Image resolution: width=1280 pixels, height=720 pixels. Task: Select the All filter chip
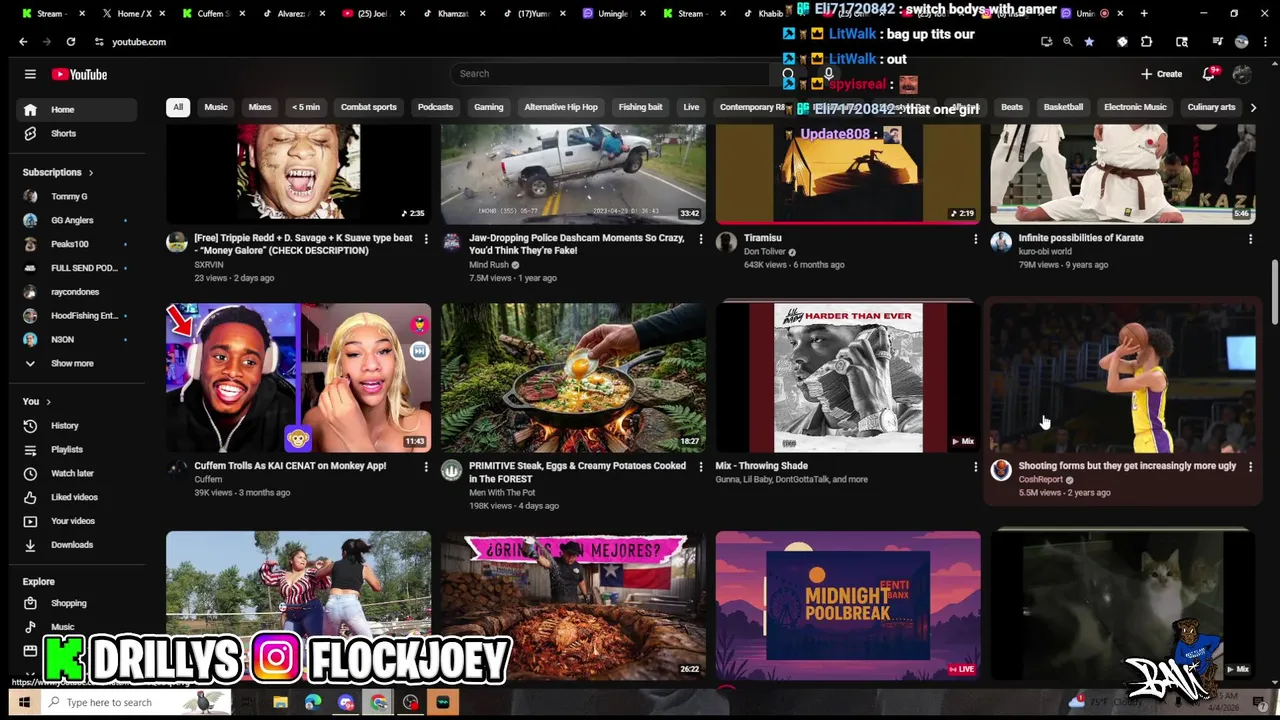(x=178, y=107)
